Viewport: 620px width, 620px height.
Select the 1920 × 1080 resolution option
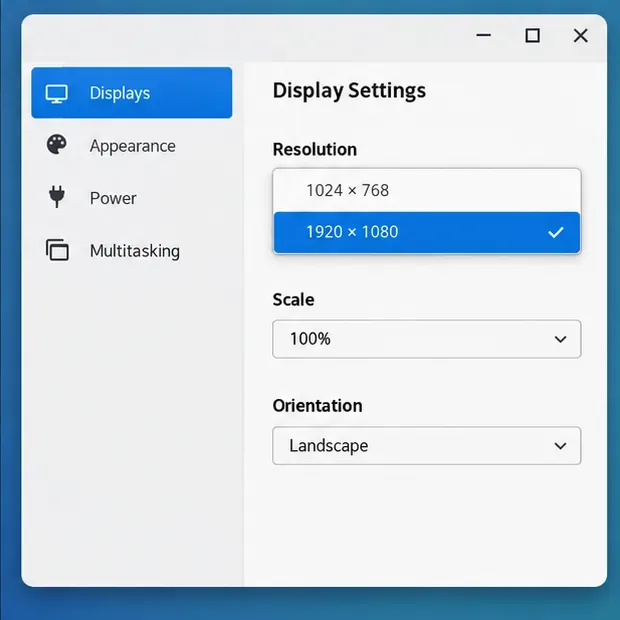427,232
